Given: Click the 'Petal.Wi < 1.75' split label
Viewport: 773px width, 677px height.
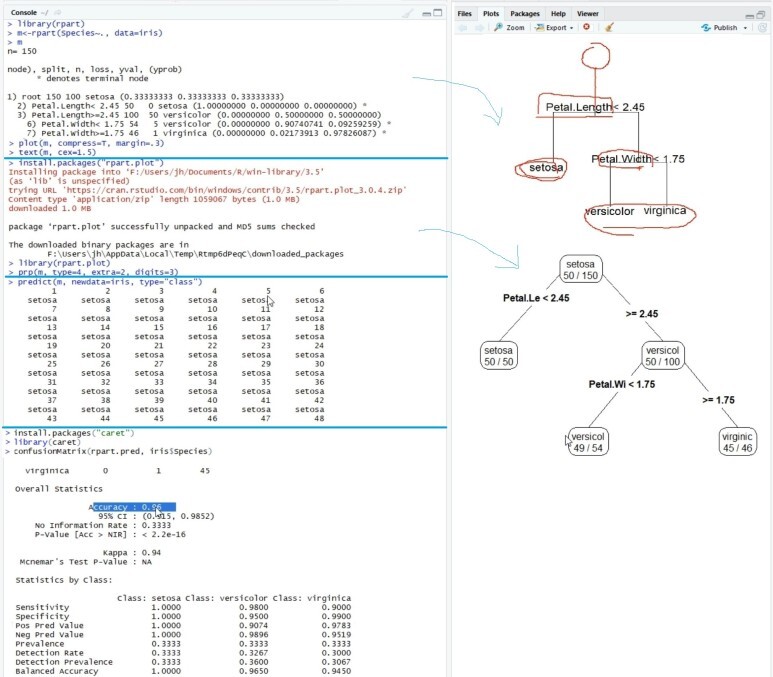Looking at the screenshot, I should click(622, 384).
